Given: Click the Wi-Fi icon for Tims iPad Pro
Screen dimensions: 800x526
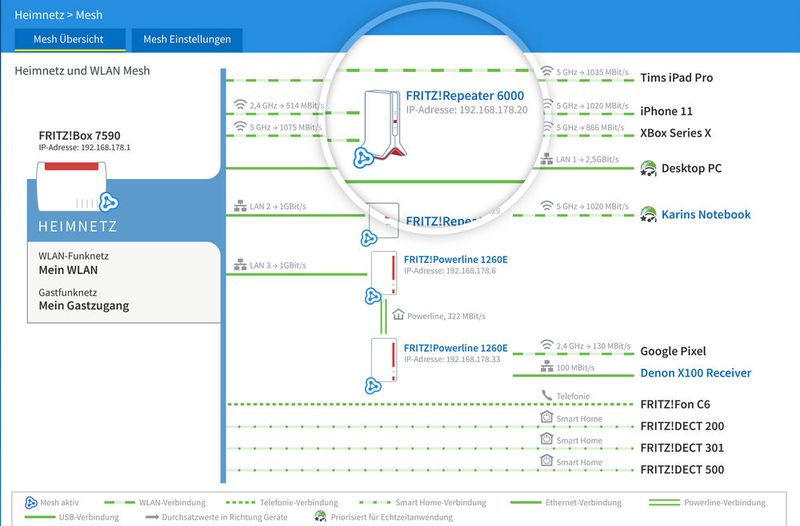Looking at the screenshot, I should pyautogui.click(x=546, y=71).
